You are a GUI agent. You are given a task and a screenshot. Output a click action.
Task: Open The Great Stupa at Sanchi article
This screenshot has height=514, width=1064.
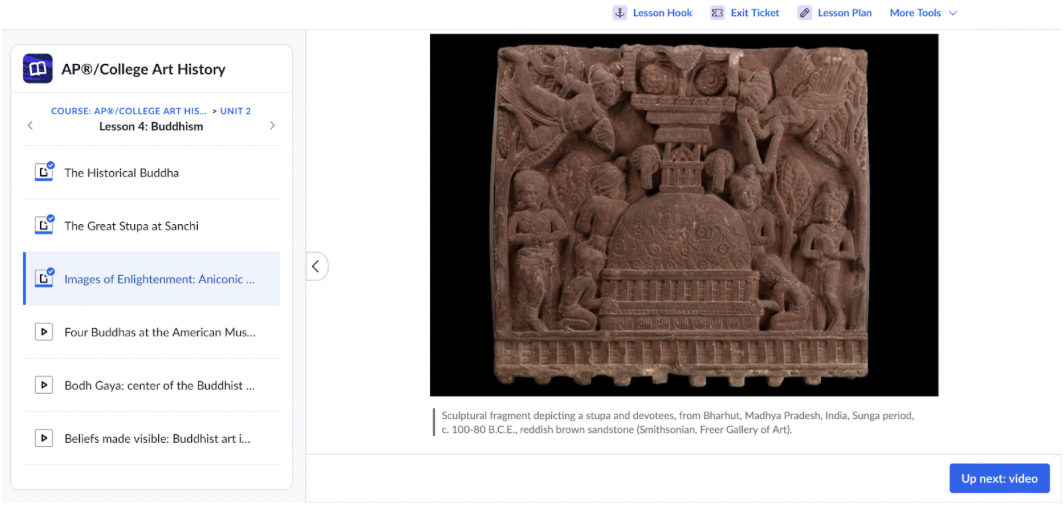pyautogui.click(x=151, y=225)
